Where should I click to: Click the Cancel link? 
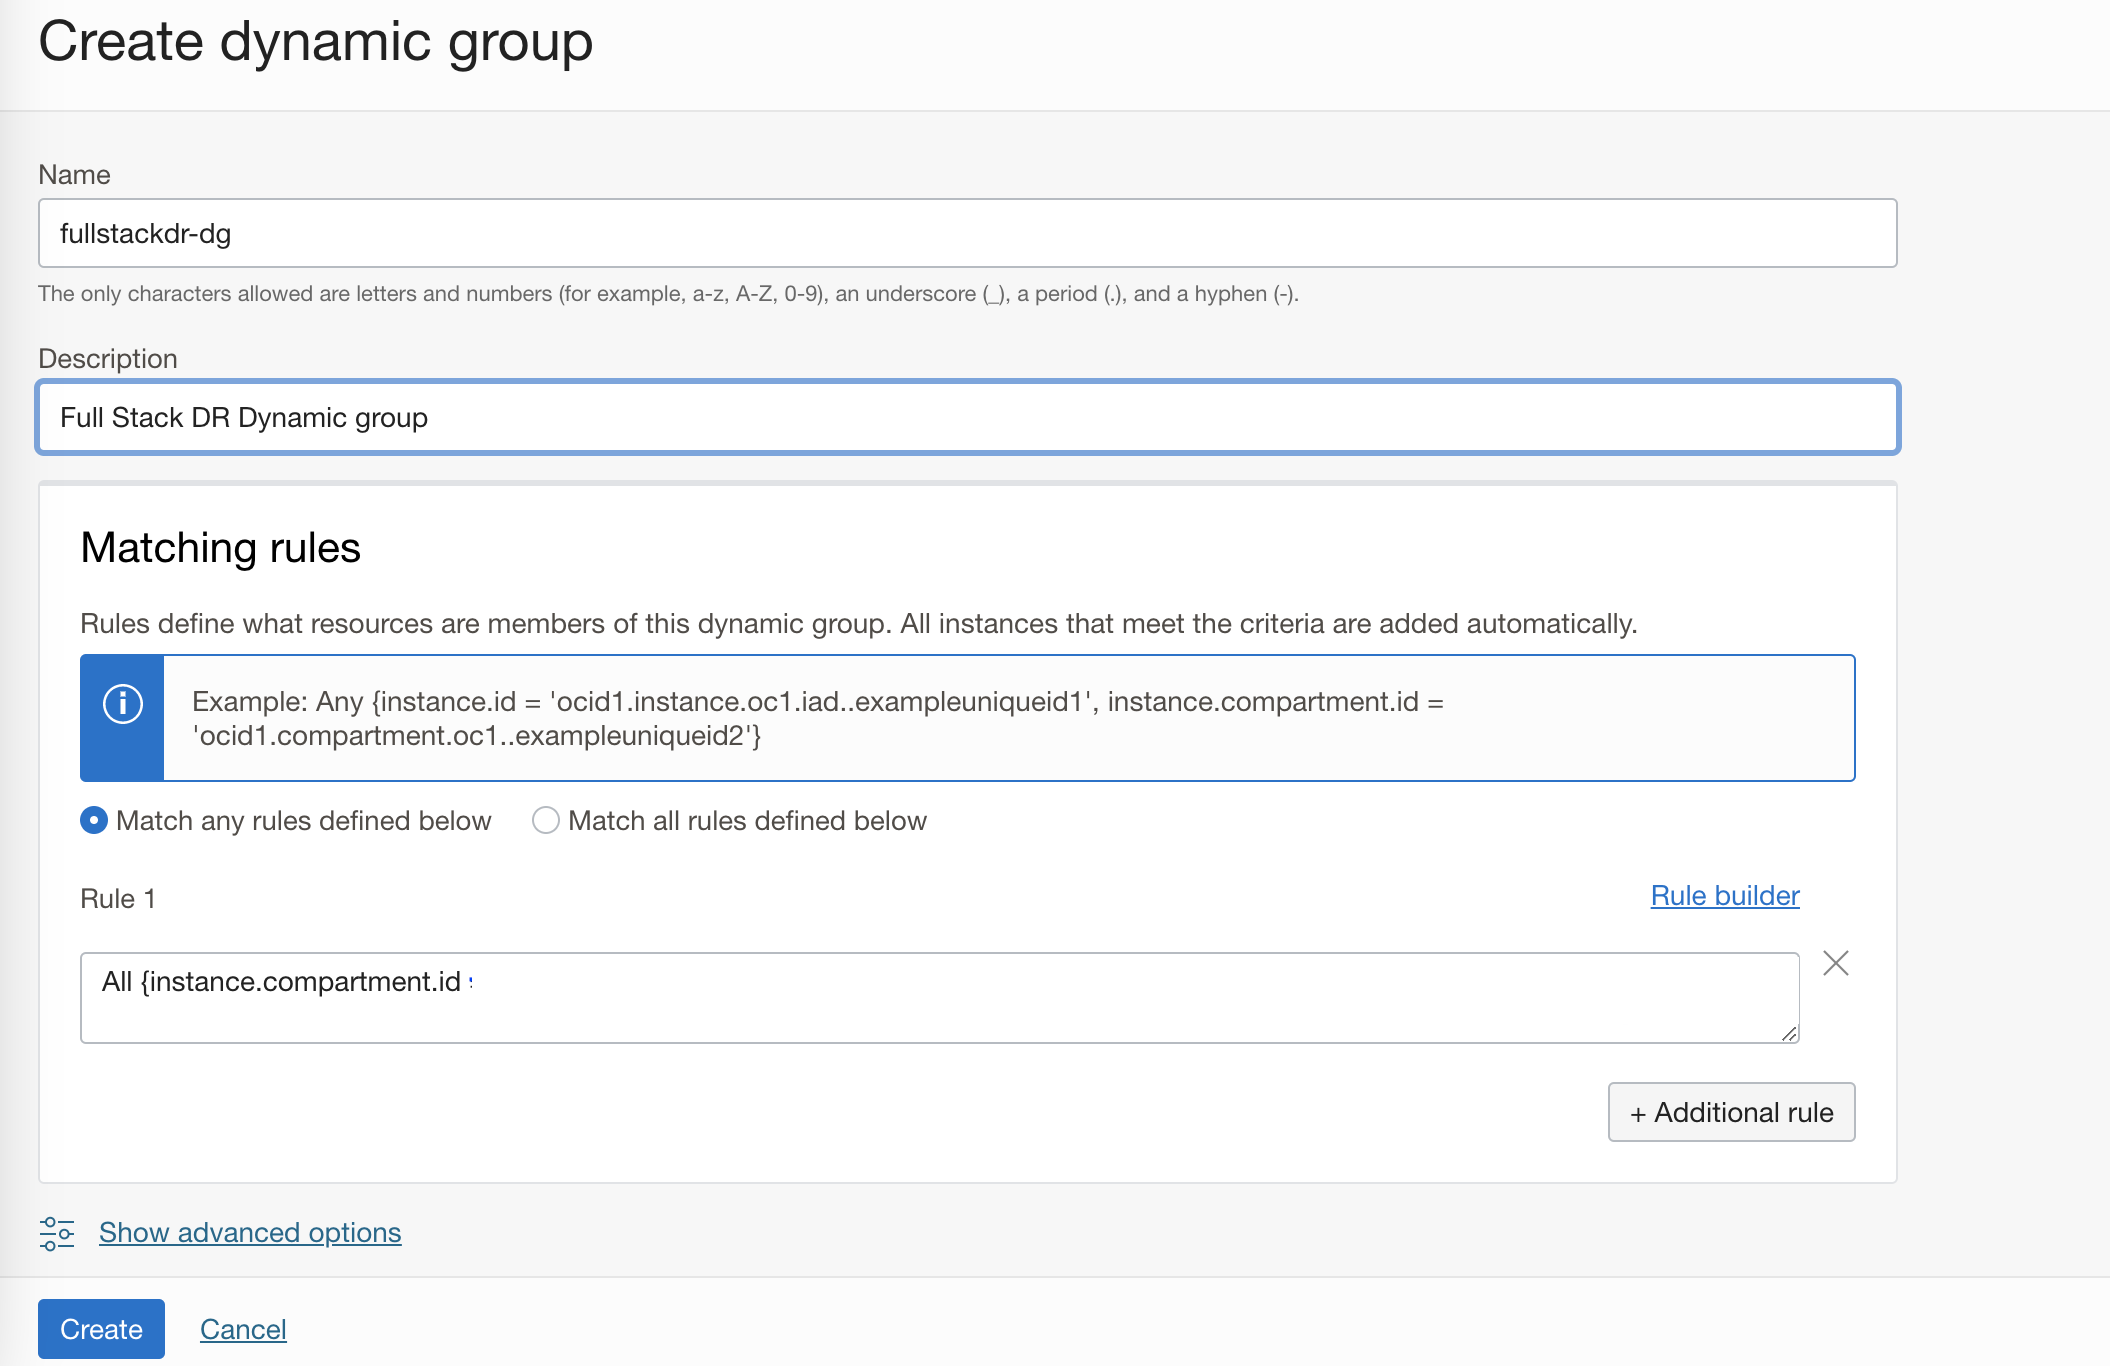(243, 1328)
